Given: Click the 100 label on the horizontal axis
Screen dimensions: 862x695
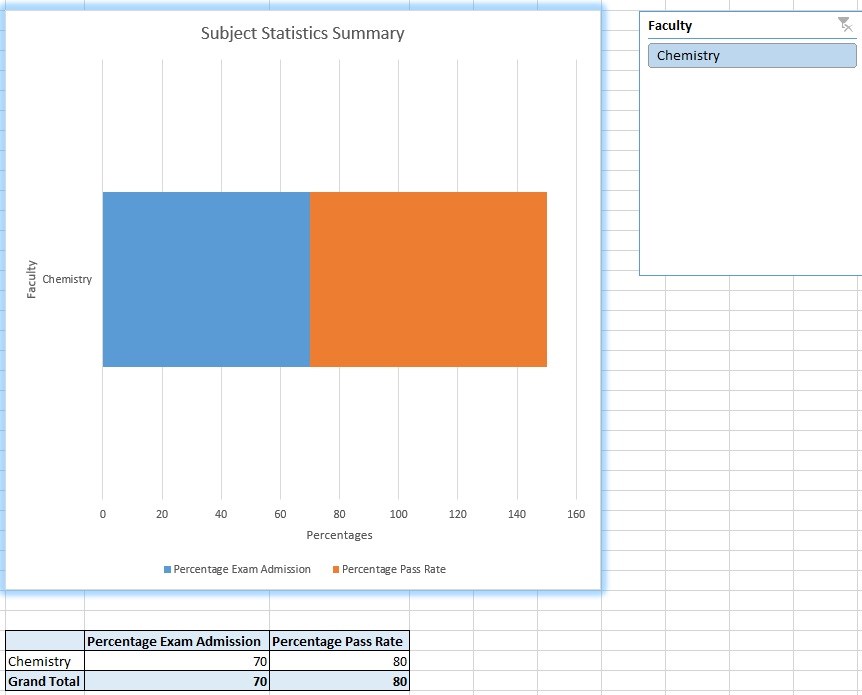Looking at the screenshot, I should (x=398, y=514).
